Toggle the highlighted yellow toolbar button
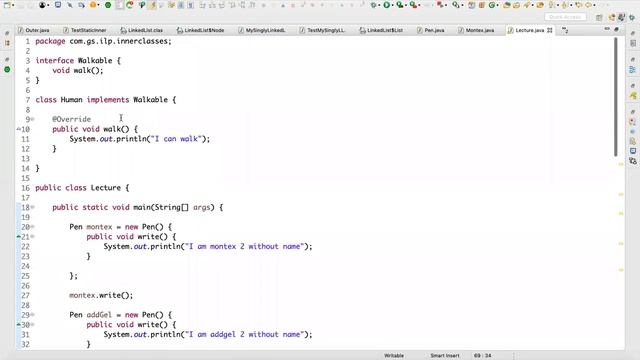The width and height of the screenshot is (640, 360). (153, 5)
